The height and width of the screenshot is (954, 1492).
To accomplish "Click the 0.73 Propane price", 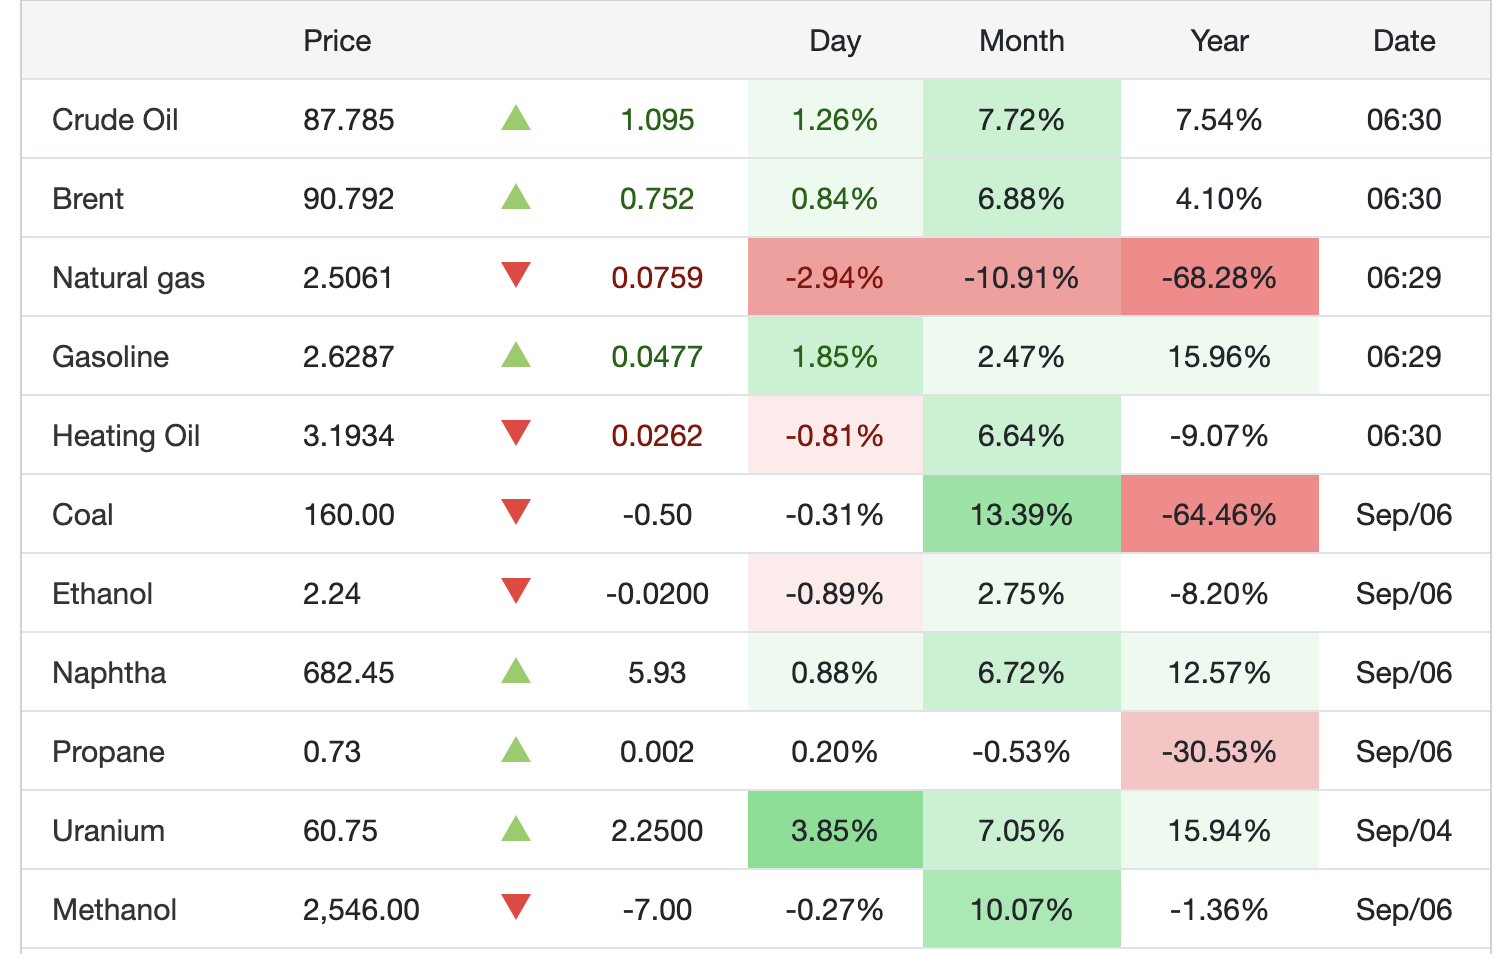I will 332,752.
